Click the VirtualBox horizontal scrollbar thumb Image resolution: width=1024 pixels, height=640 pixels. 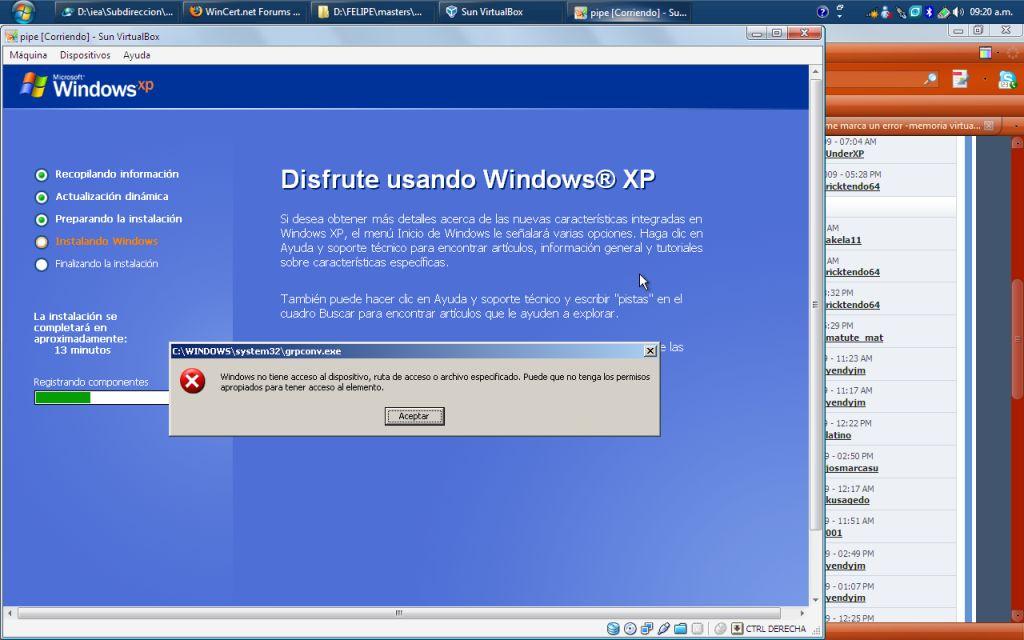pos(399,613)
